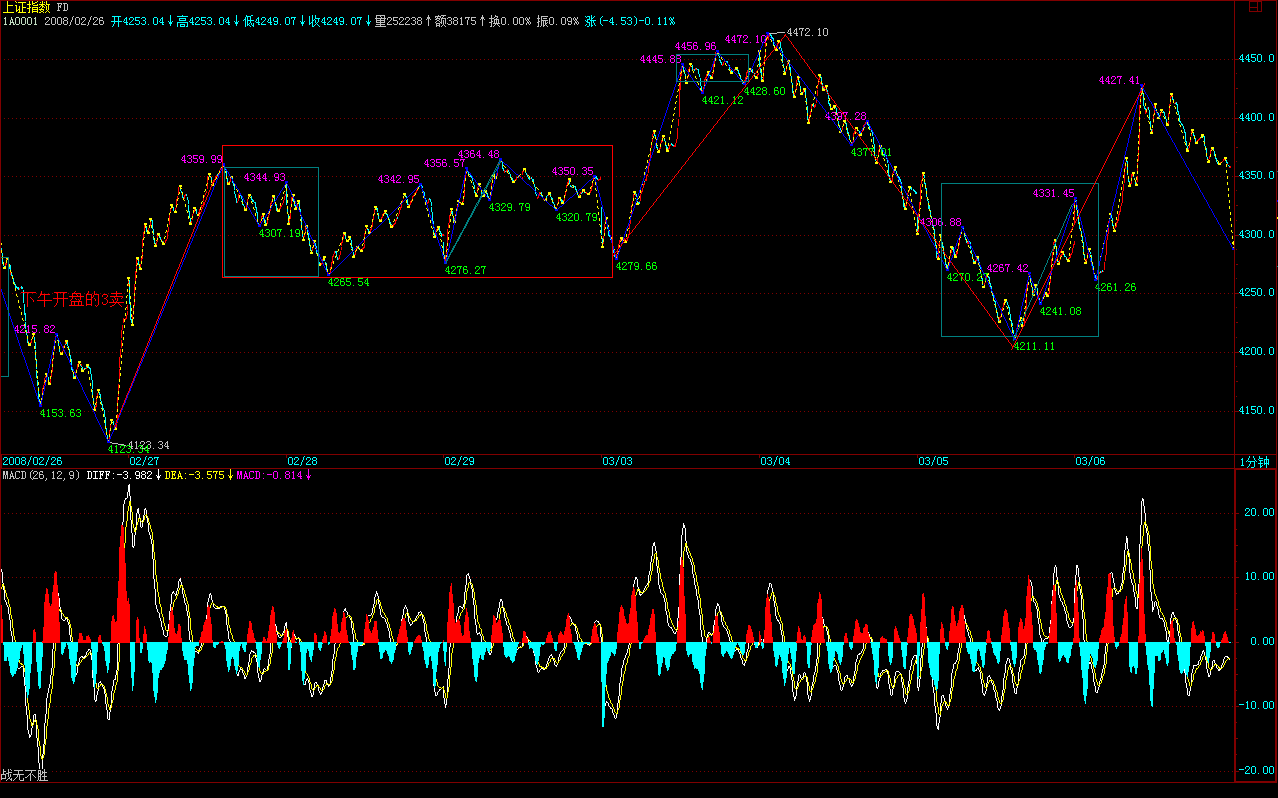Select the 1A0001 stock code text

coord(19,21)
